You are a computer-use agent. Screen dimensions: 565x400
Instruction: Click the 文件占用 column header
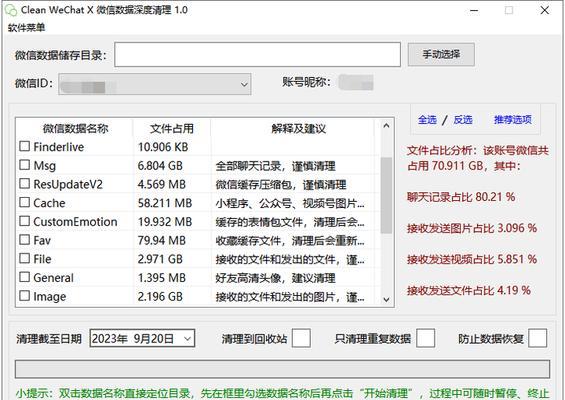[x=172, y=128]
